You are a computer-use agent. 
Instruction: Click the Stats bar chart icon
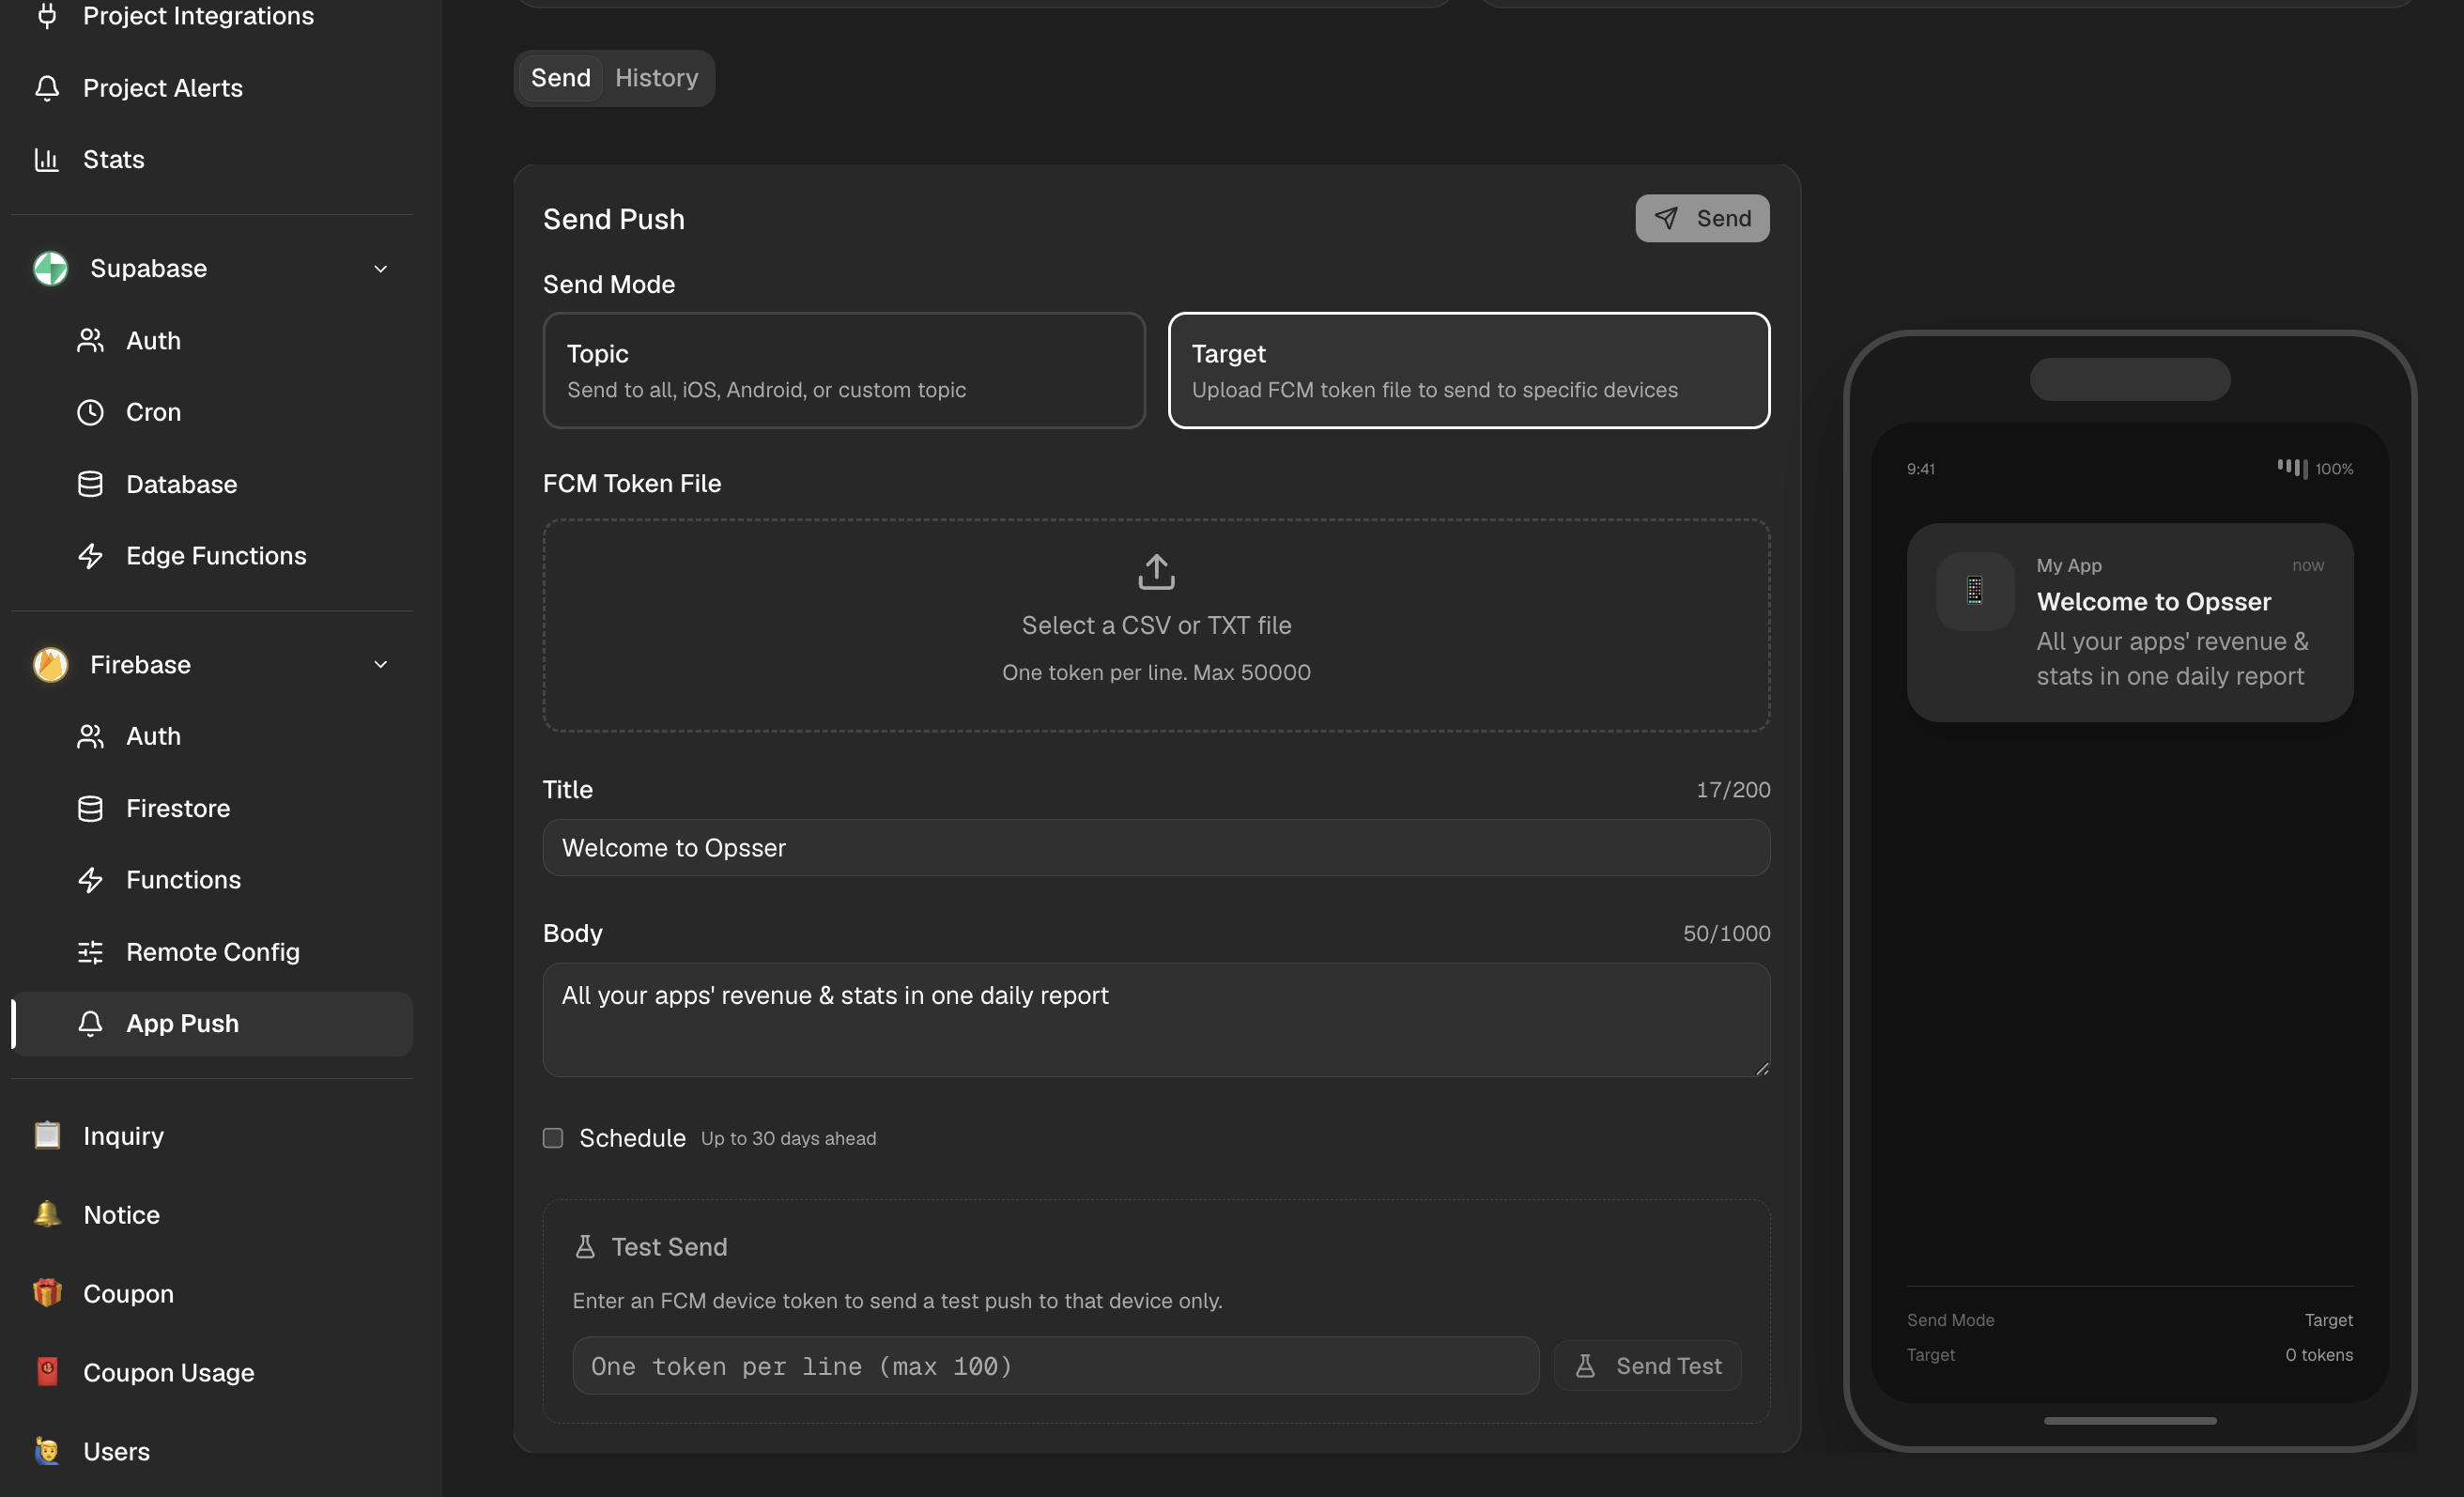pyautogui.click(x=47, y=159)
